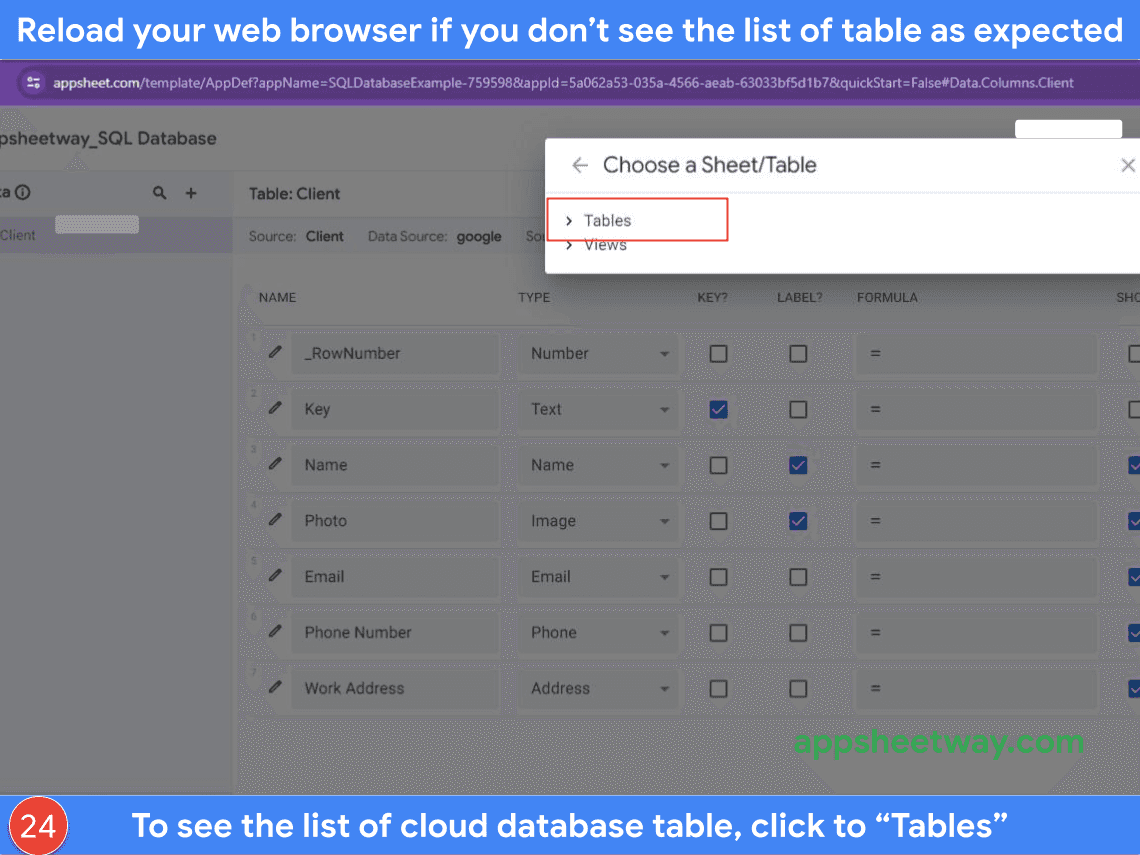
Task: Click the browser address bar URL
Action: [x=560, y=82]
